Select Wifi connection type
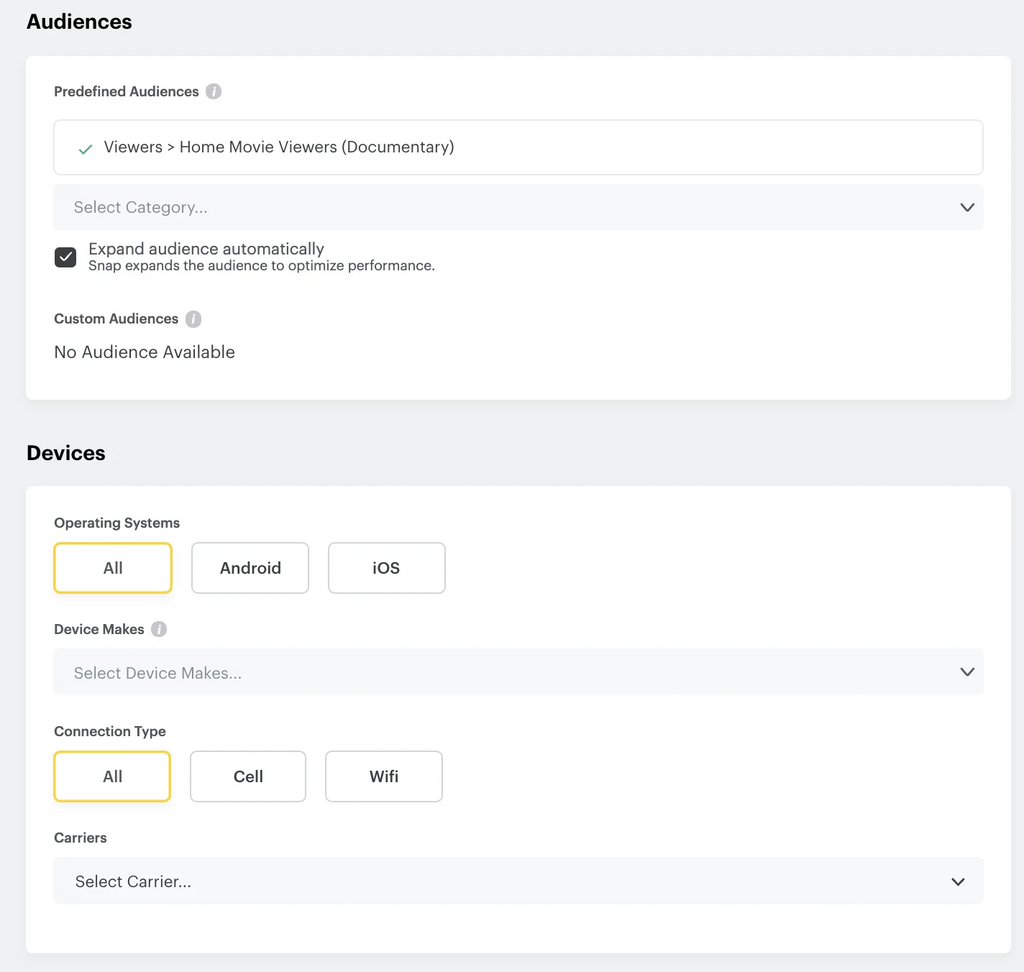The height and width of the screenshot is (972, 1024). coord(384,777)
